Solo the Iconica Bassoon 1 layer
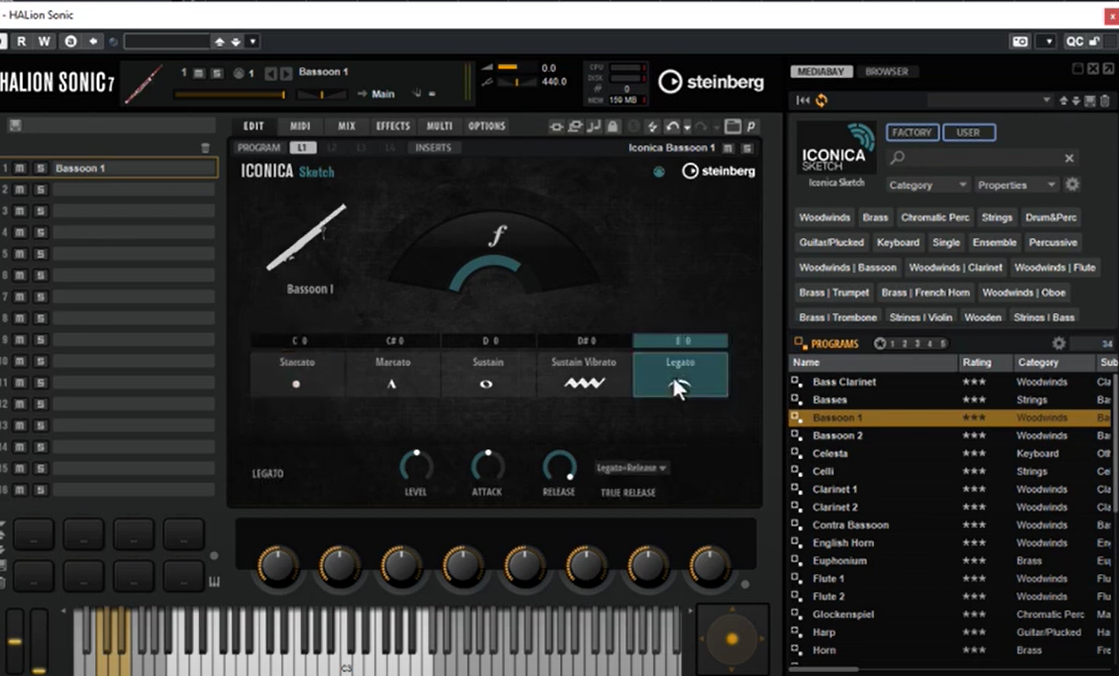The width and height of the screenshot is (1119, 676). 747,148
